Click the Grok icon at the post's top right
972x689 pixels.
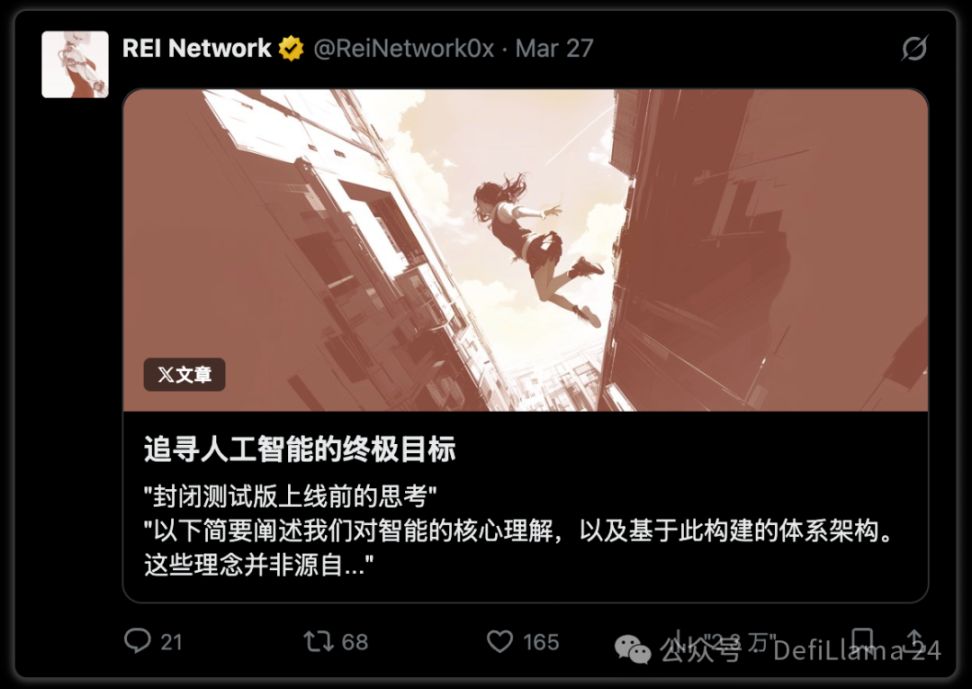point(914,48)
